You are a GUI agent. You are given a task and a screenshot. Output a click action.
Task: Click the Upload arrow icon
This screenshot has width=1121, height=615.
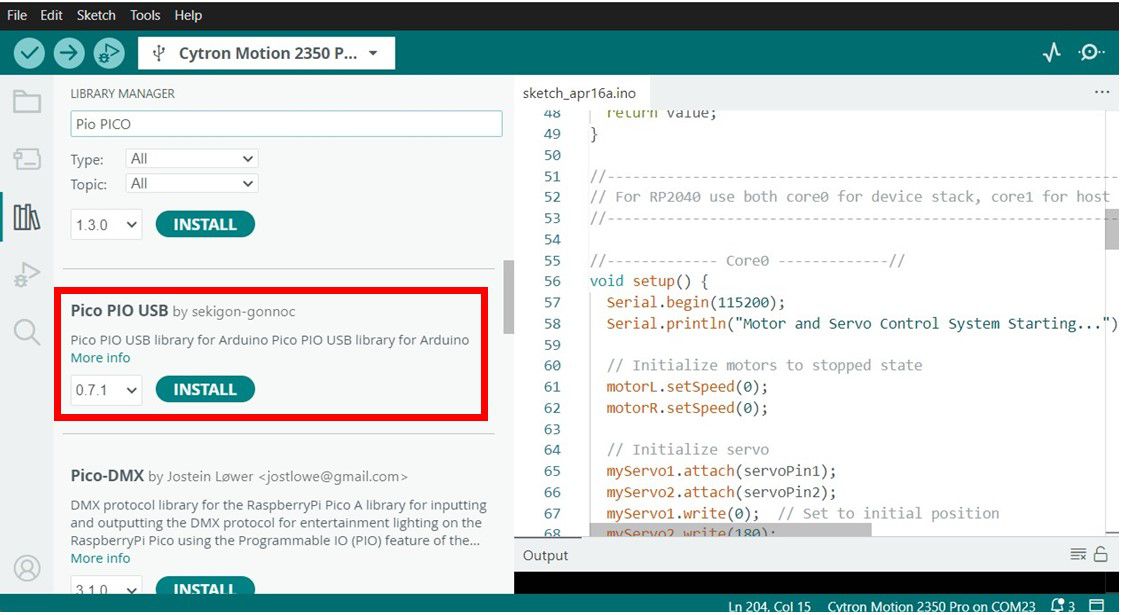(x=68, y=53)
